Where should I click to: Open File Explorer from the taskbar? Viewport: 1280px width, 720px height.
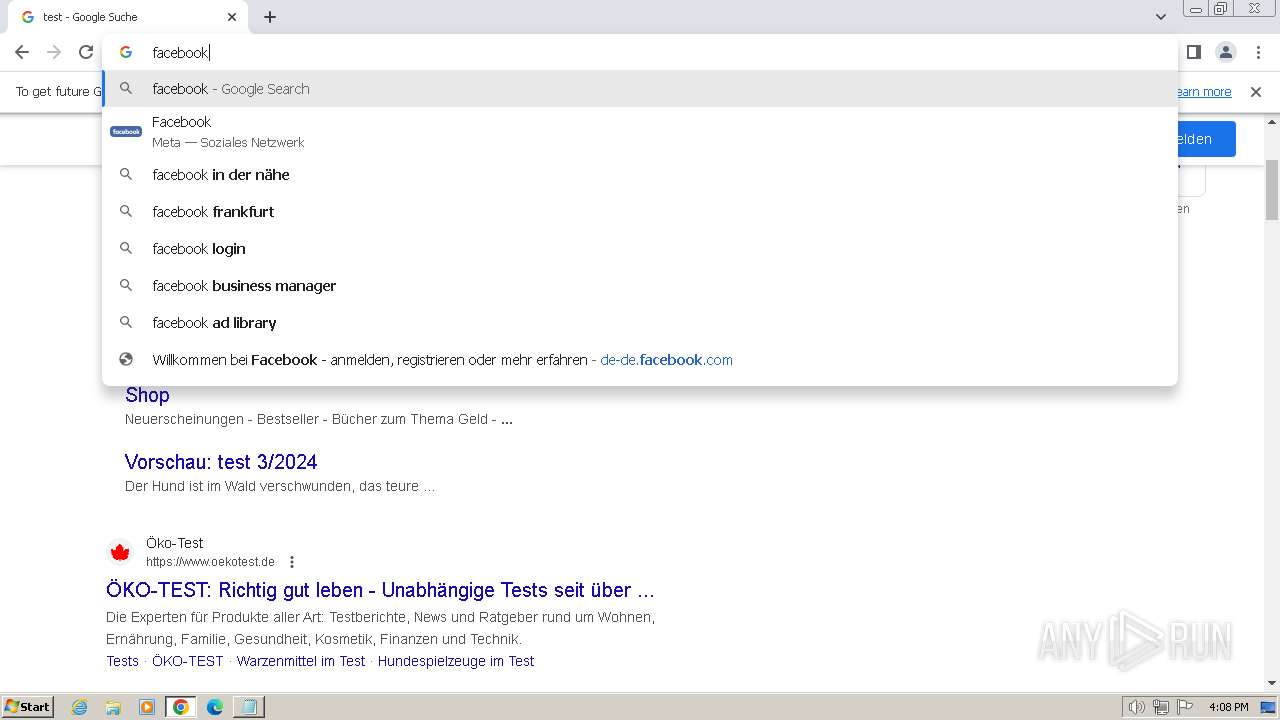click(113, 707)
